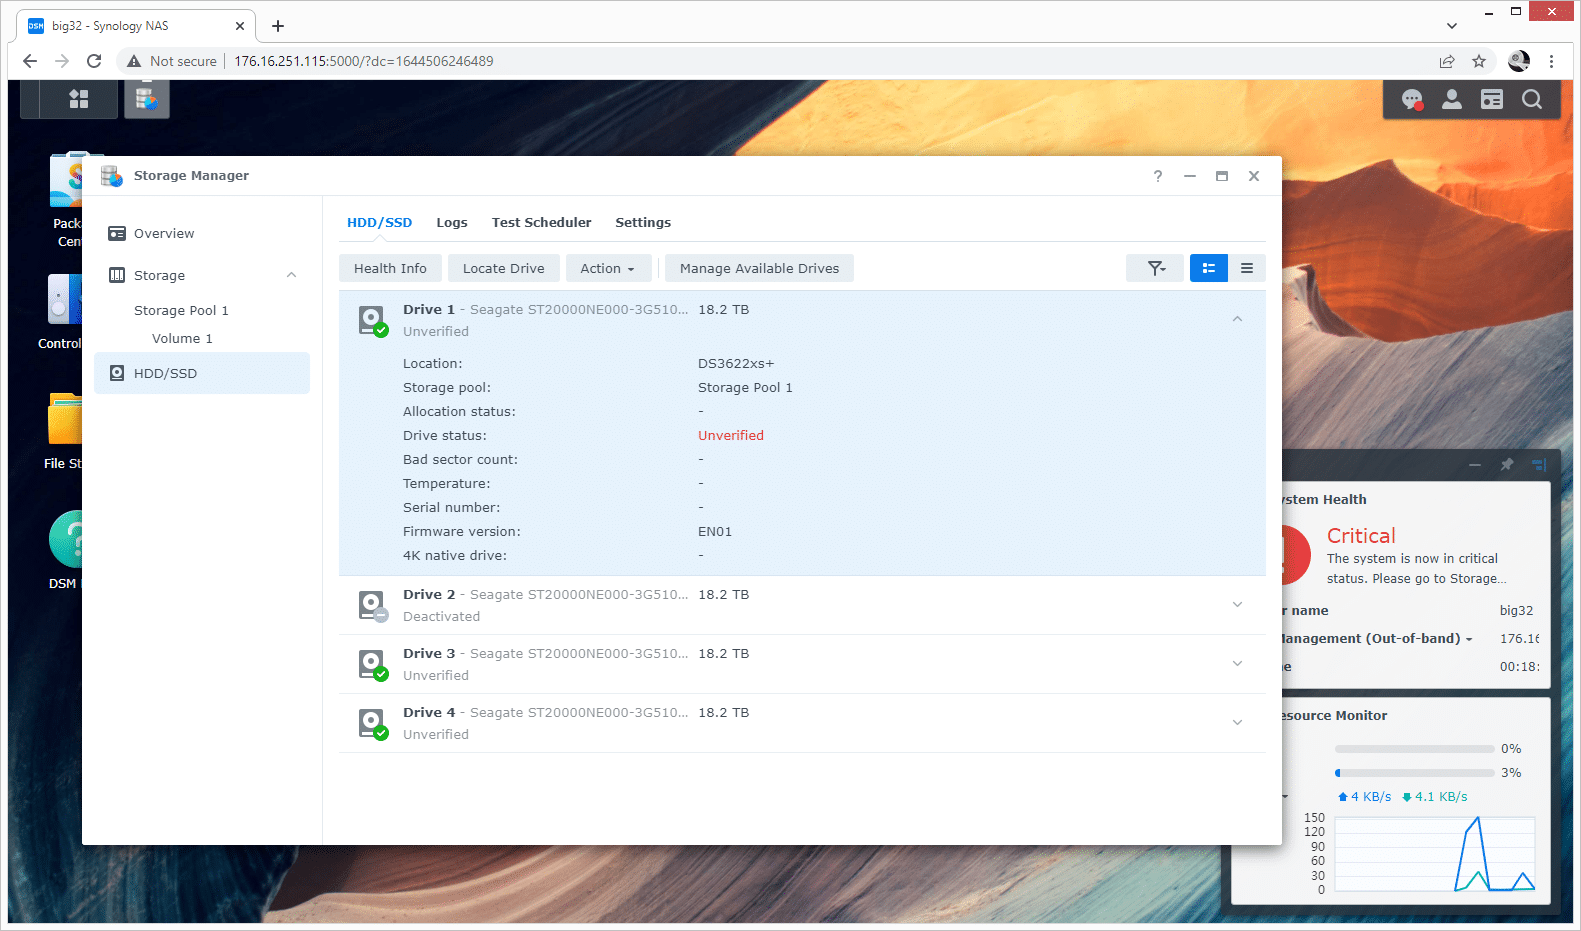The height and width of the screenshot is (931, 1581).
Task: Open a new browser tab
Action: point(278,26)
